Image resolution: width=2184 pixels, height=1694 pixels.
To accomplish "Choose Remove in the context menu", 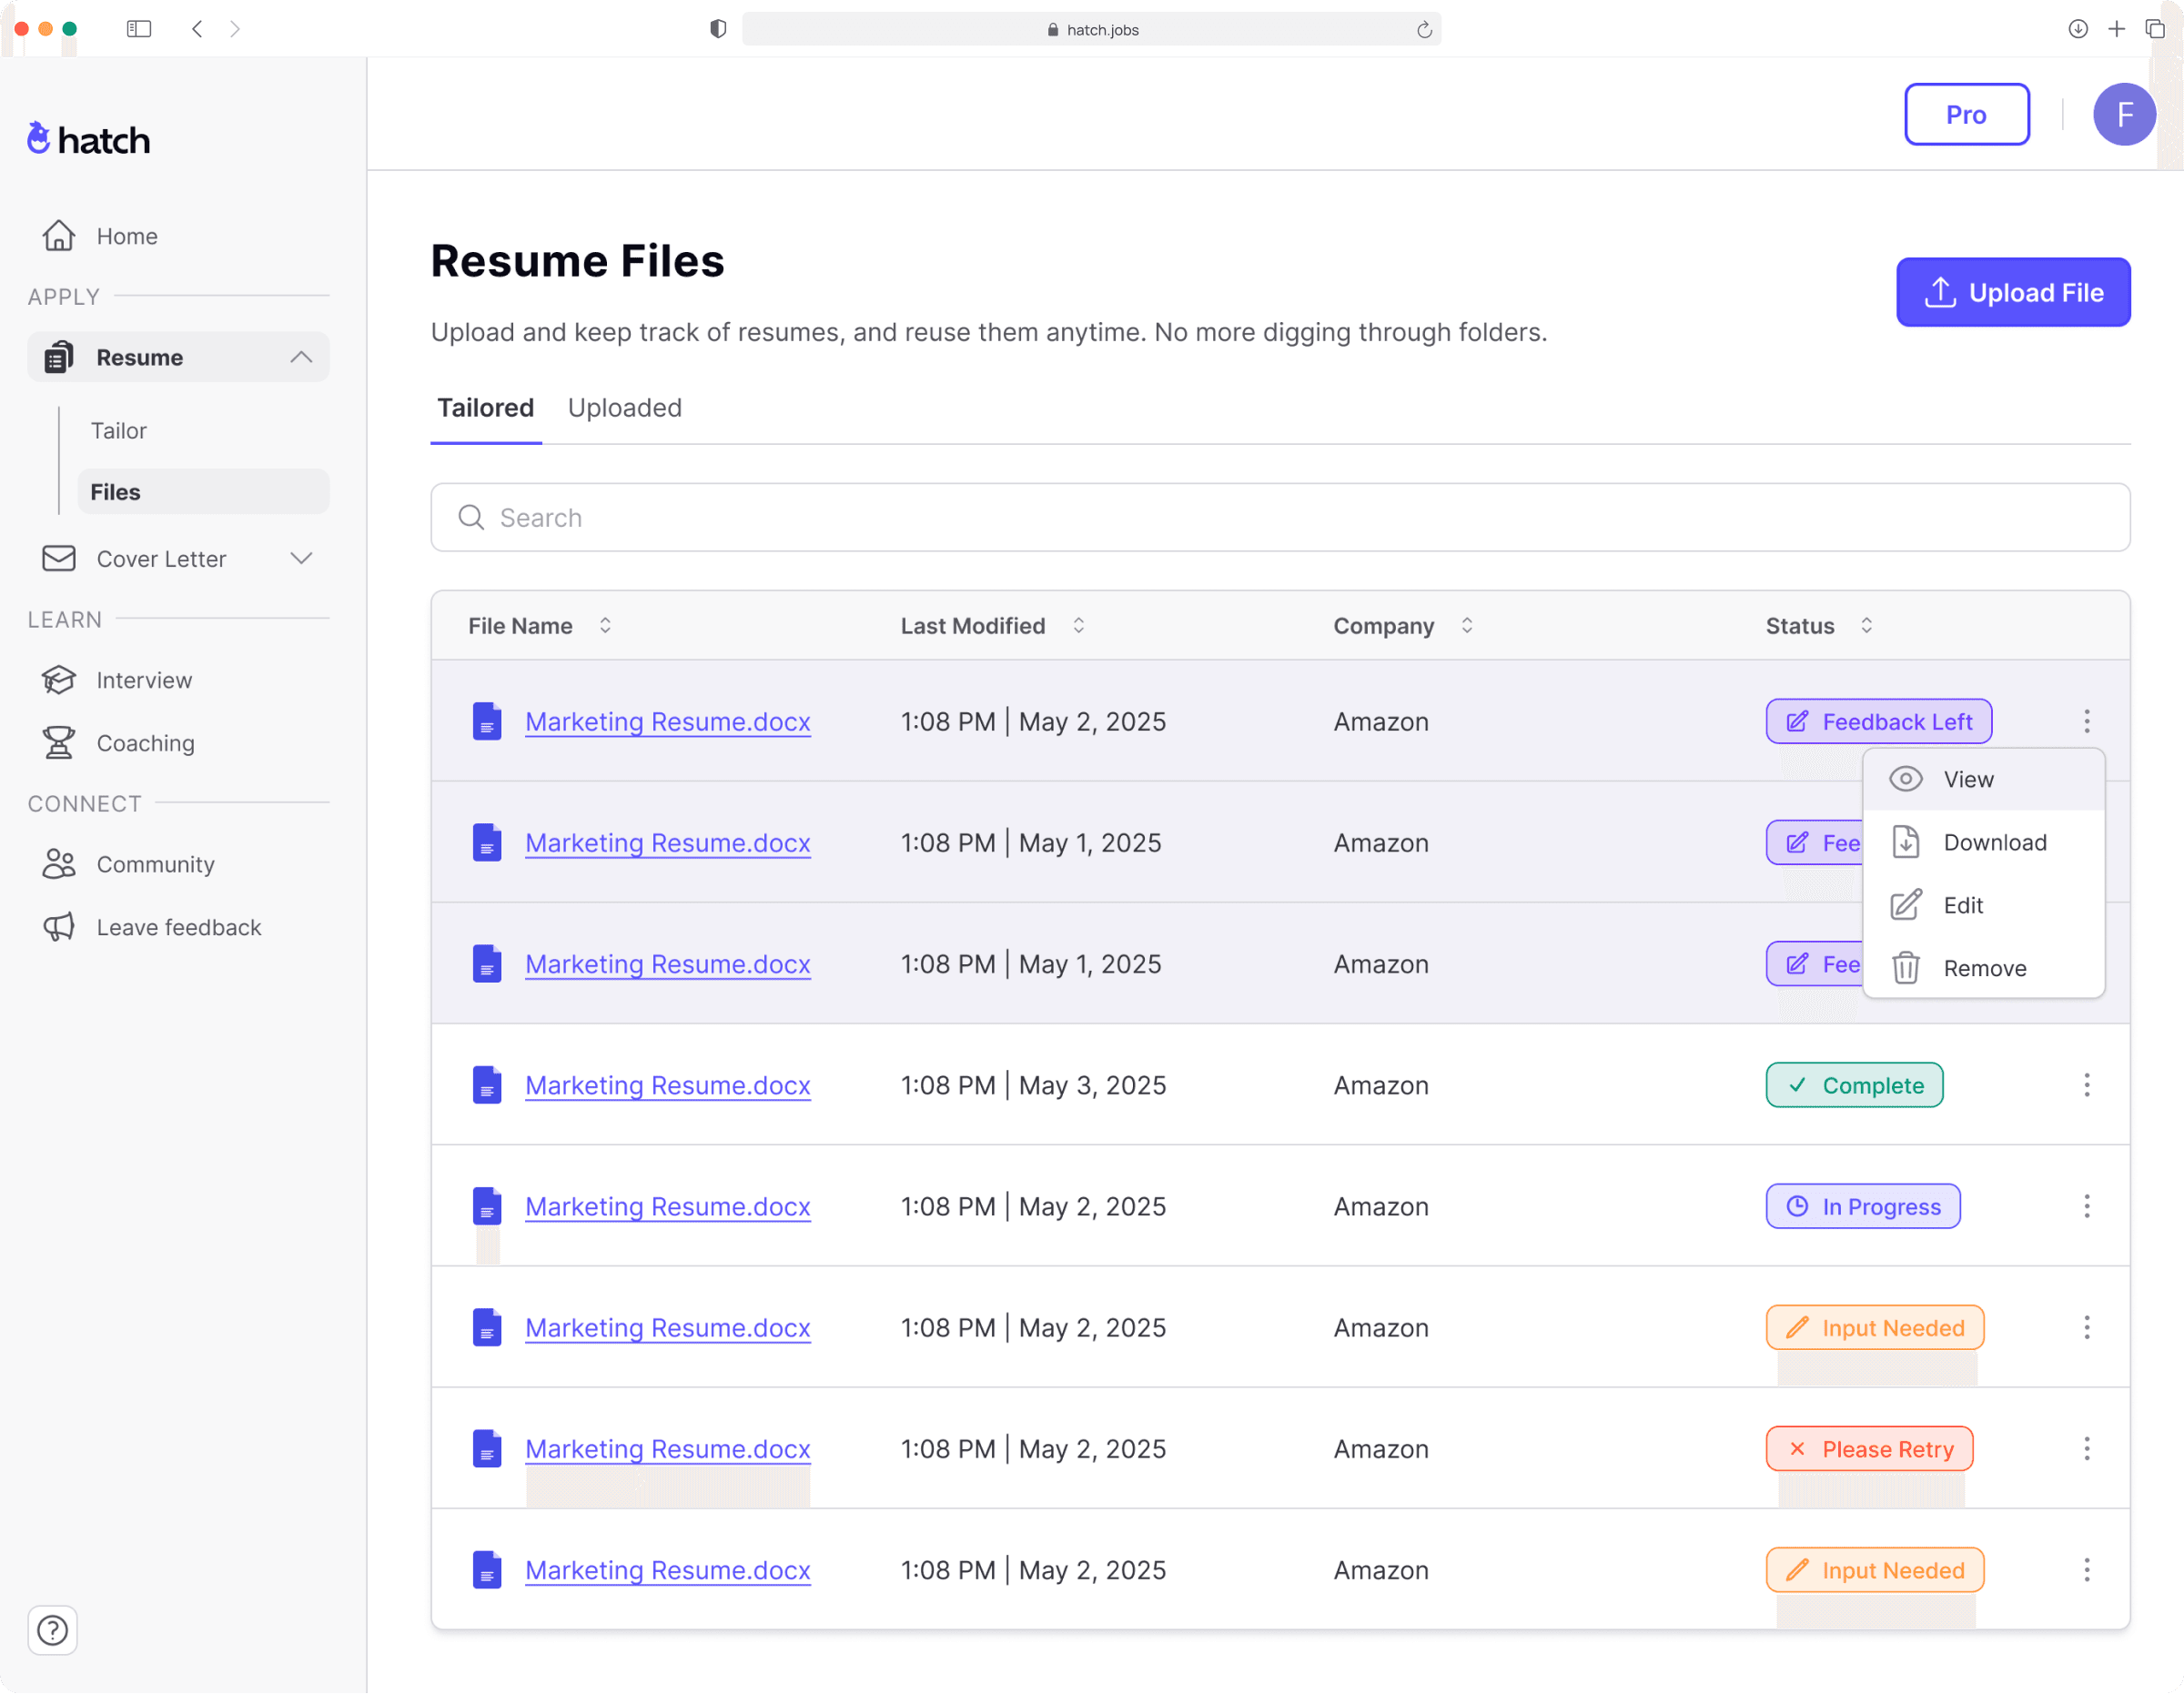I will point(1984,968).
